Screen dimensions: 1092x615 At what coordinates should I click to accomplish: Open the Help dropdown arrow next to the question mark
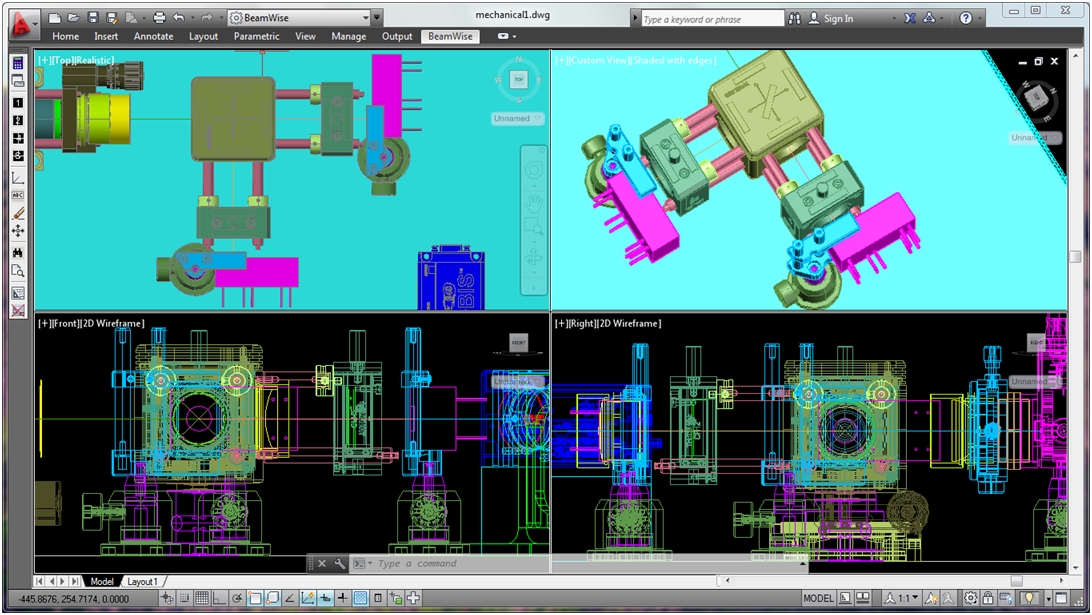(x=980, y=18)
